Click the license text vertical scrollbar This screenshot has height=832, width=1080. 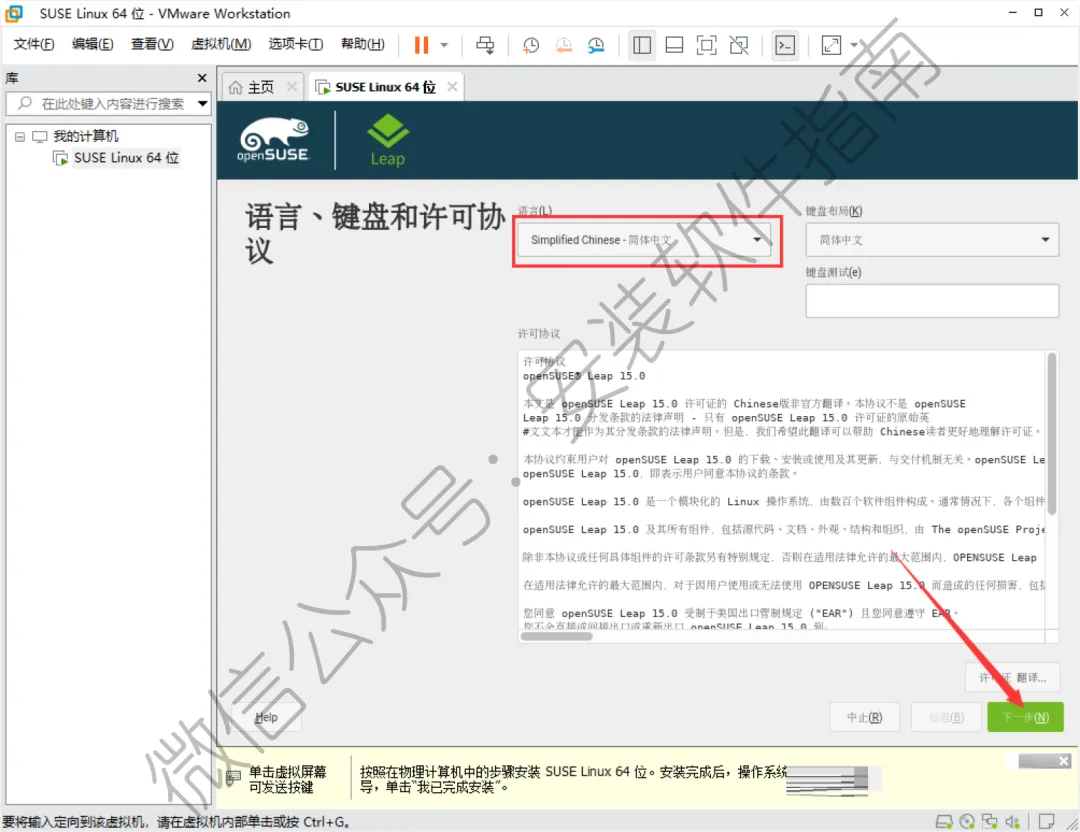pyautogui.click(x=1051, y=434)
